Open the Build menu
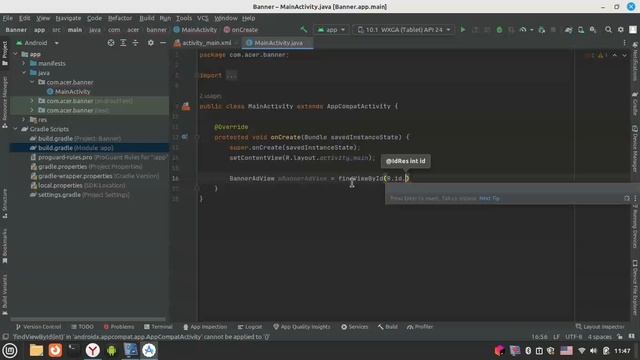The image size is (640, 360). coord(147,18)
